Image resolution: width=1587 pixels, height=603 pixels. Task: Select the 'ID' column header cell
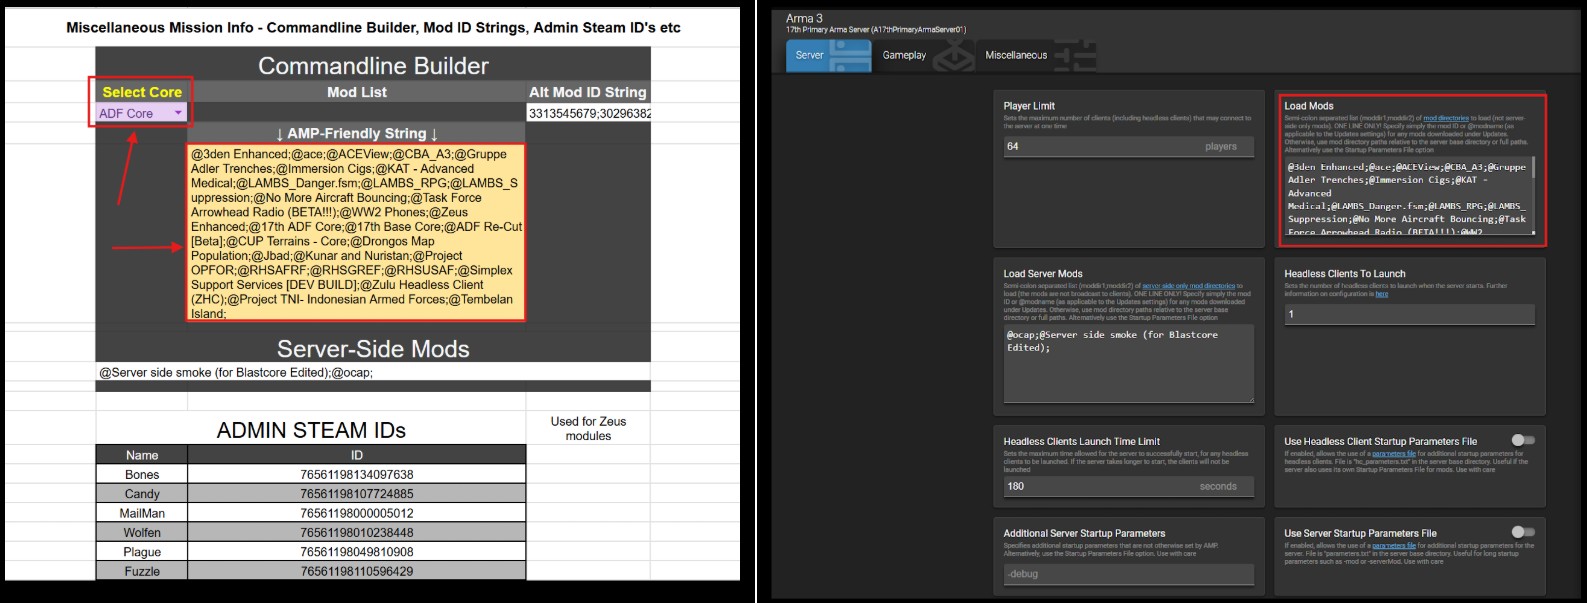point(356,455)
